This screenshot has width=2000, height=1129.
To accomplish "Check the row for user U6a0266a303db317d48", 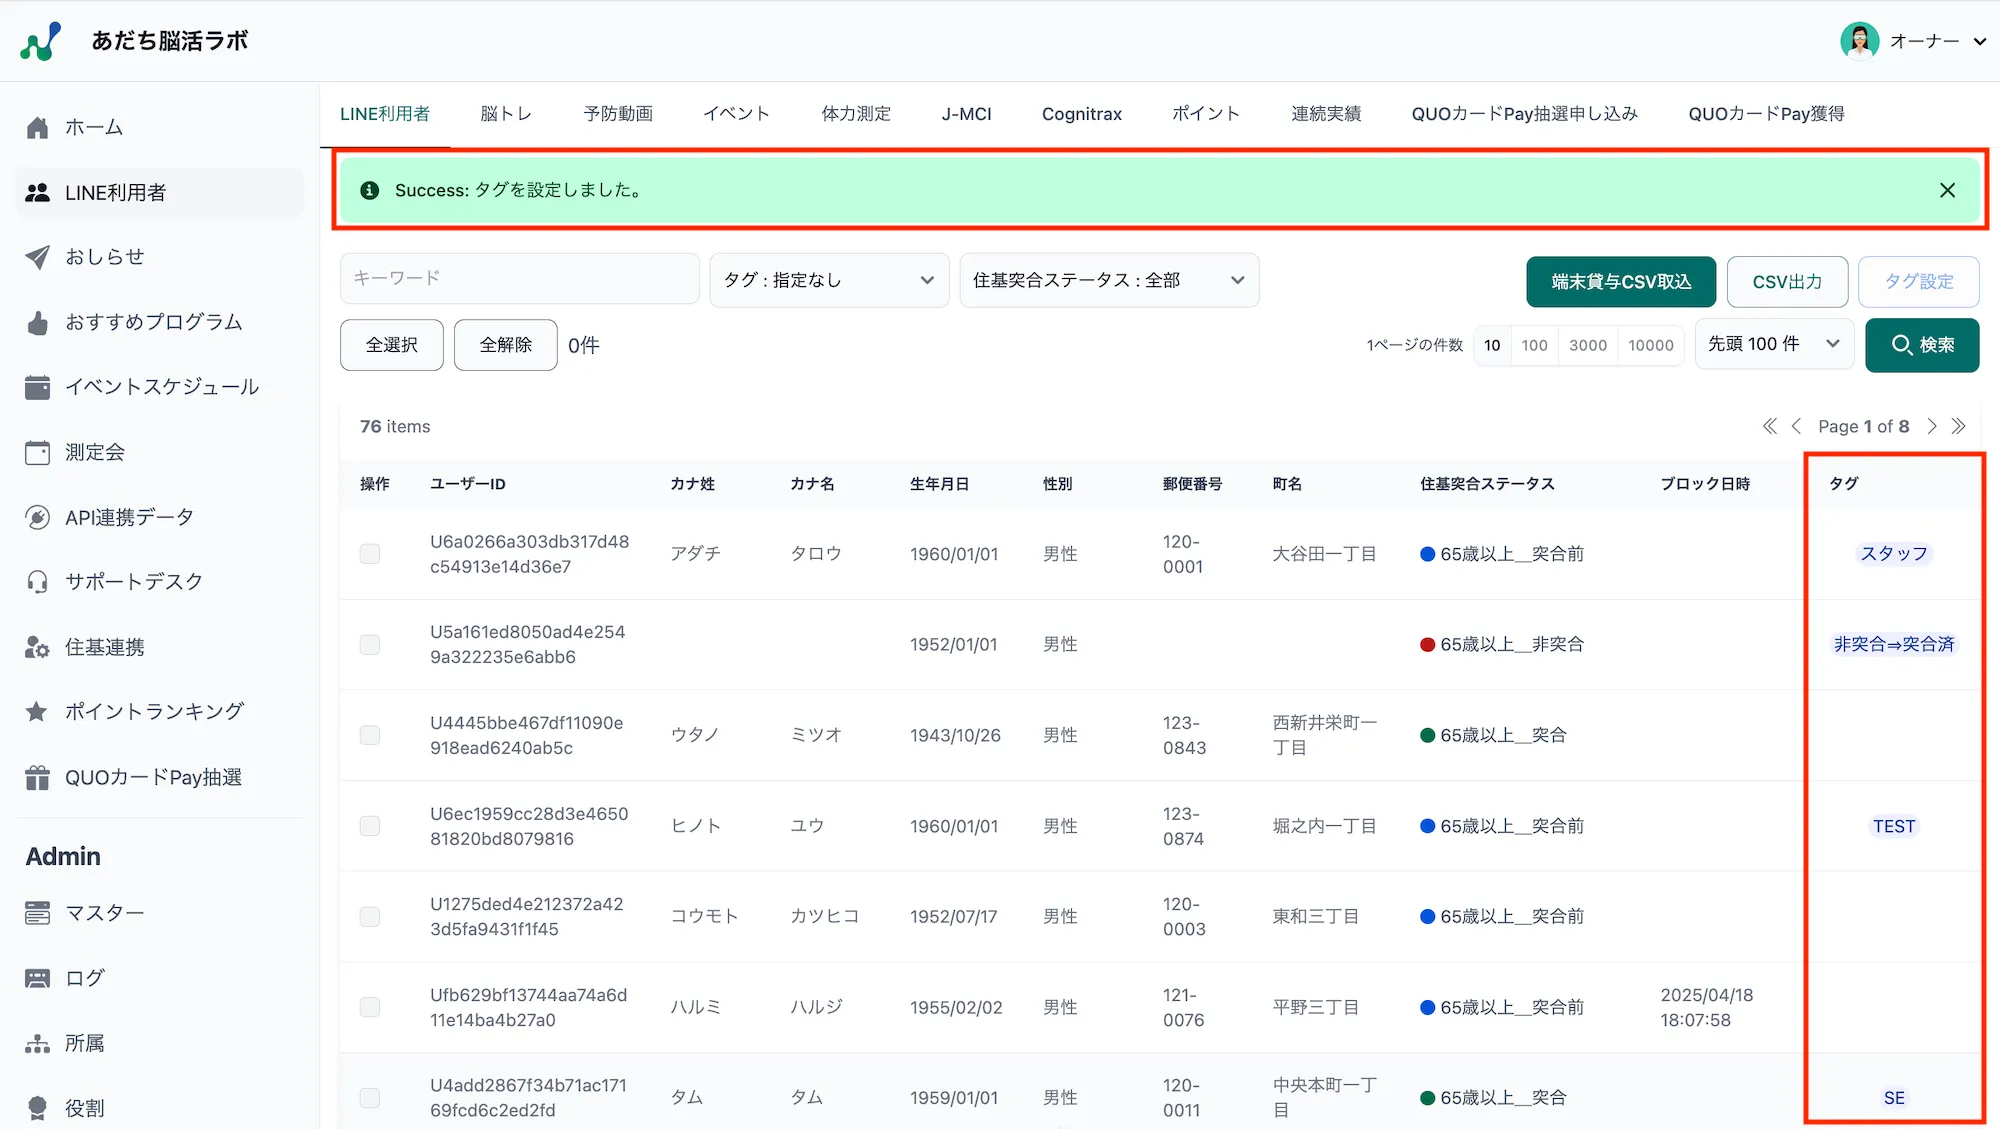I will tap(370, 553).
